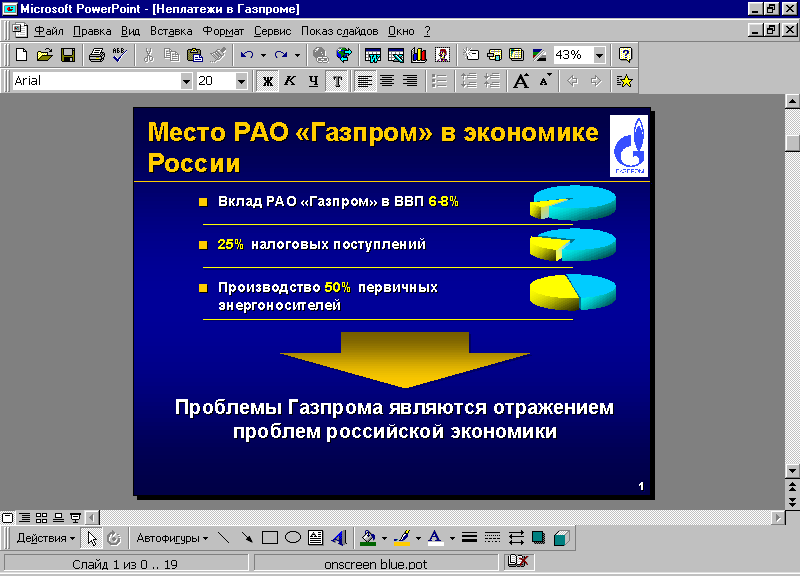Open Office Assistant help icon
This screenshot has width=800, height=576.
pyautogui.click(x=626, y=55)
